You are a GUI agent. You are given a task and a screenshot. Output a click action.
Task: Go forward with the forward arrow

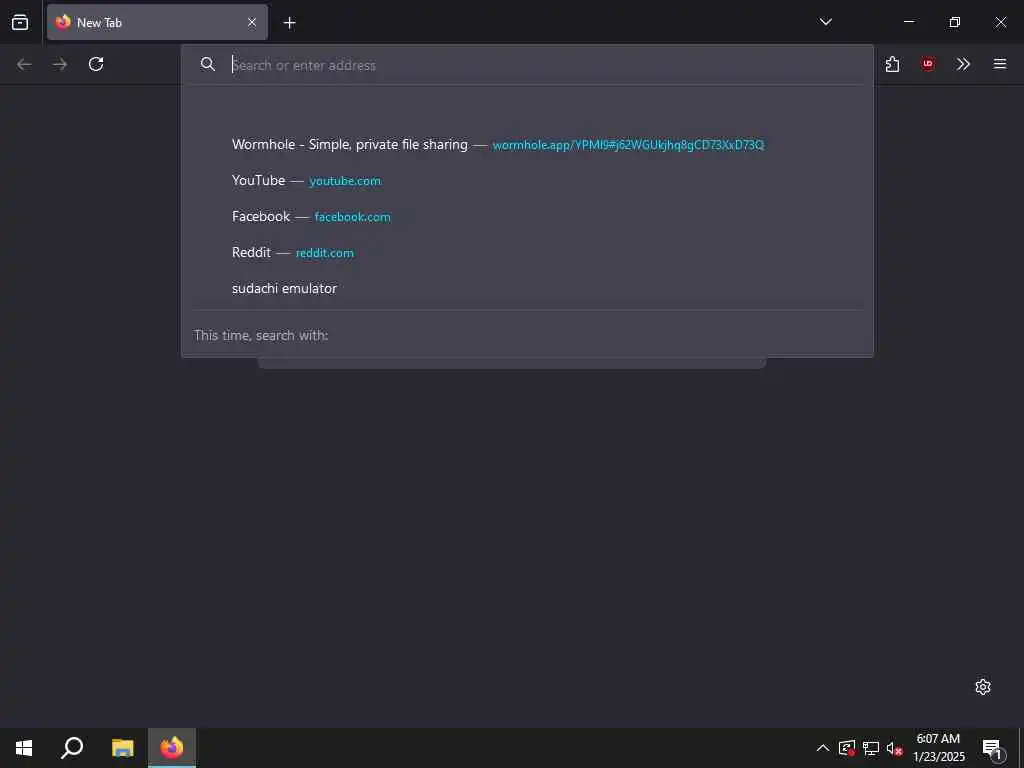[x=60, y=64]
